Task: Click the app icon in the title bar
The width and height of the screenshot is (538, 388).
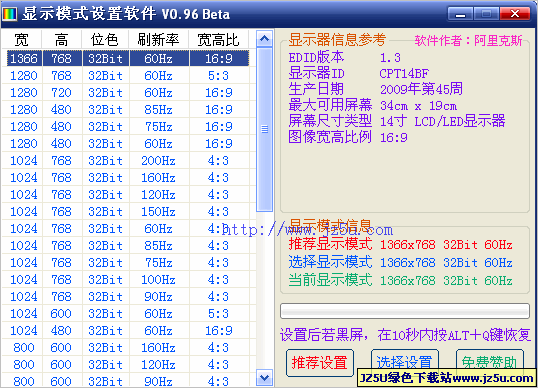Action: pyautogui.click(x=9, y=14)
